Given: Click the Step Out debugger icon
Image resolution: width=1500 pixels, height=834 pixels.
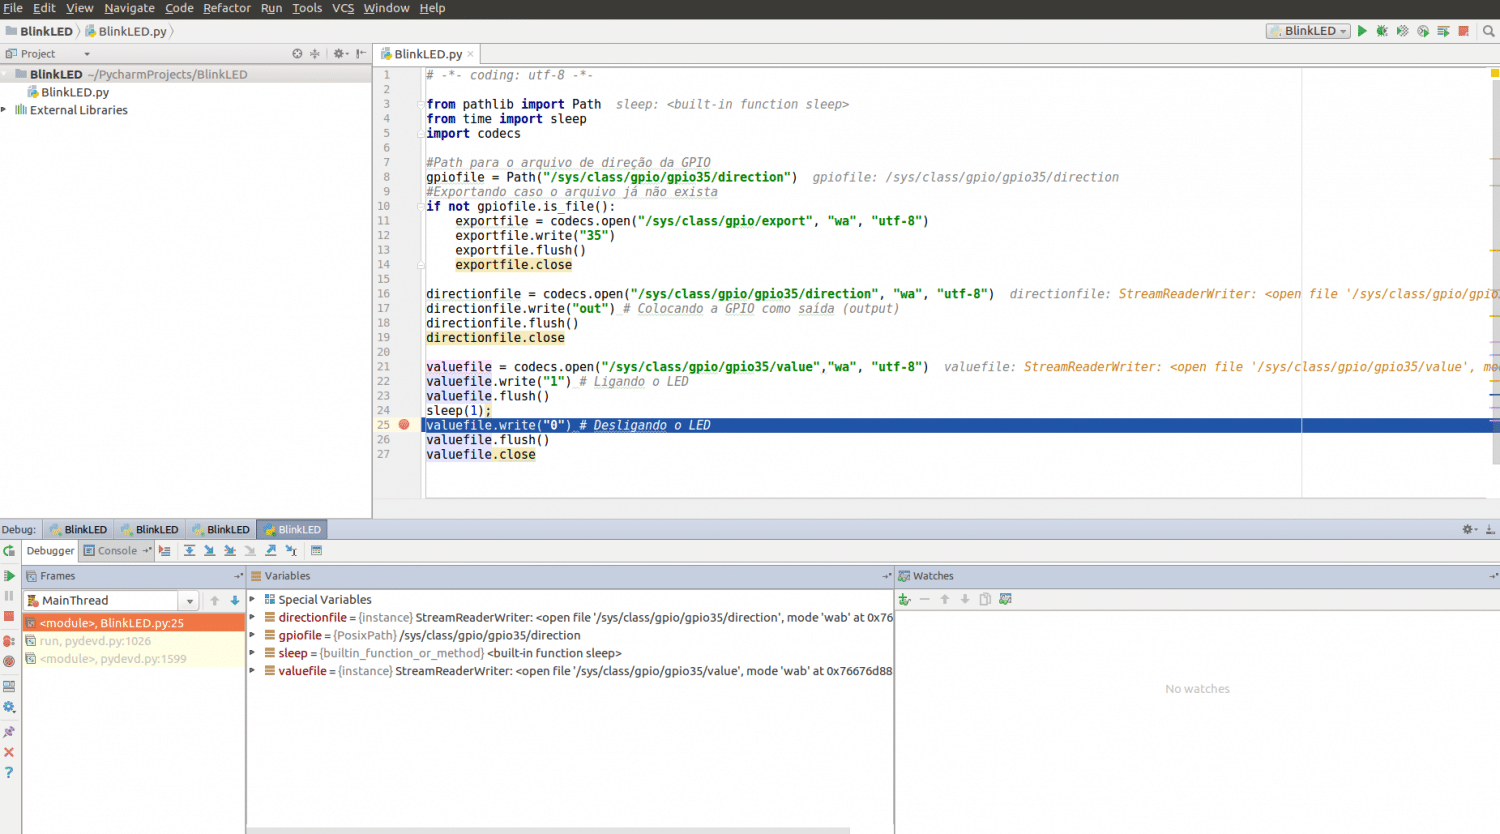Looking at the screenshot, I should click(x=270, y=551).
